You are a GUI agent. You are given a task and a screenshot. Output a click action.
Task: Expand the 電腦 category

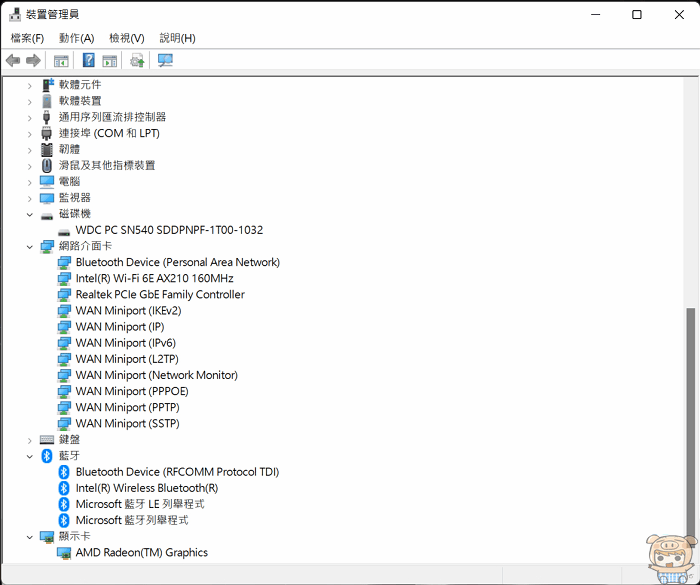point(29,182)
